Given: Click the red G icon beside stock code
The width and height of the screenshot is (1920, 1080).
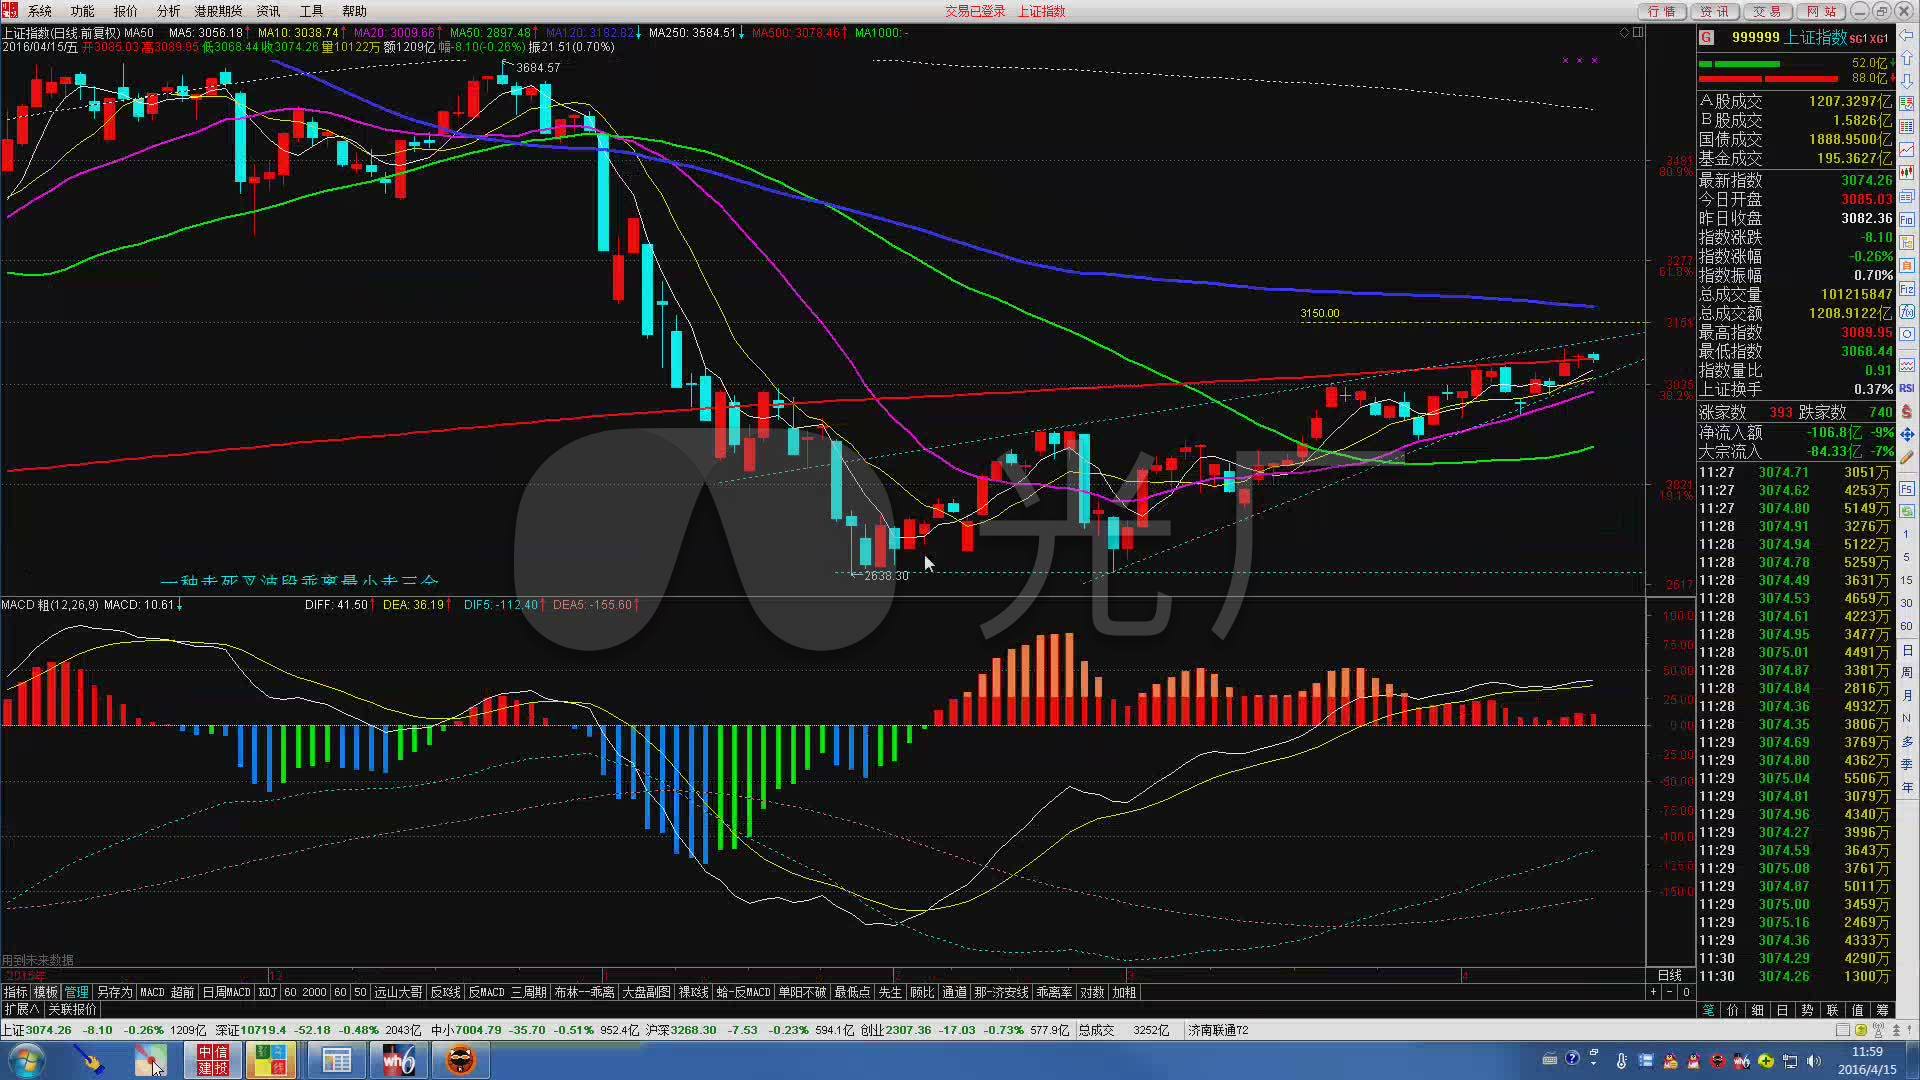Looking at the screenshot, I should point(1706,37).
